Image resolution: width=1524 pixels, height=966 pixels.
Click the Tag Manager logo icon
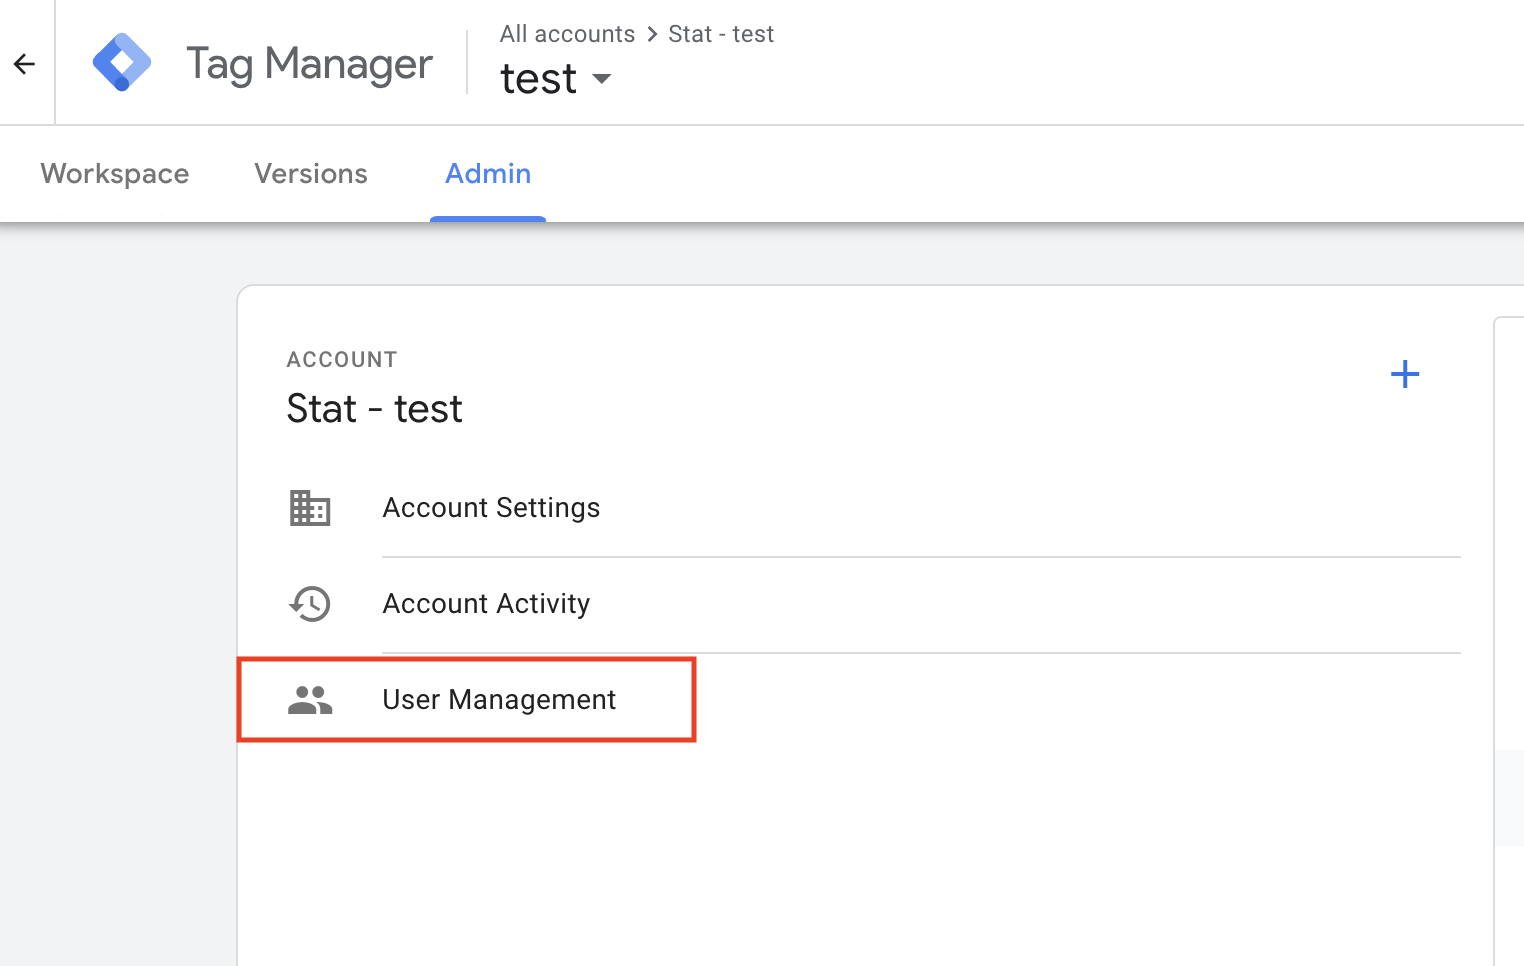coord(122,63)
